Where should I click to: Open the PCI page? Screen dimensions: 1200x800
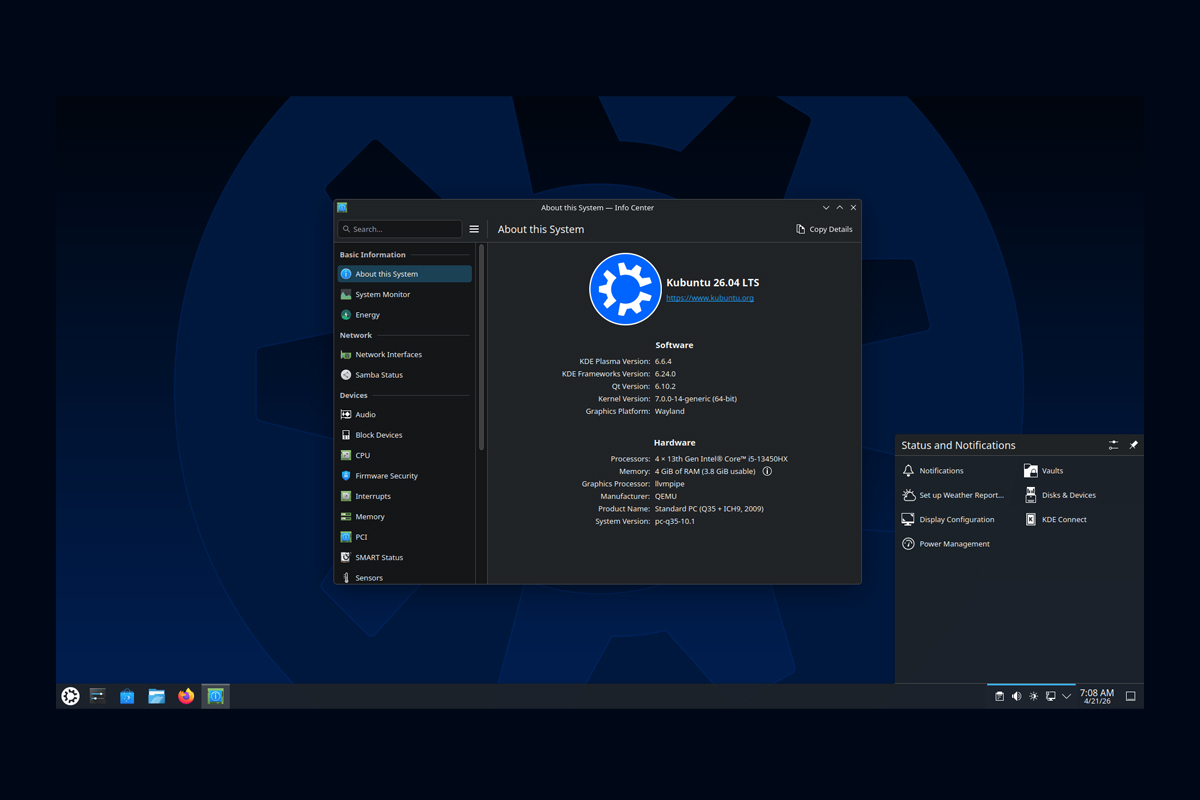click(x=405, y=537)
